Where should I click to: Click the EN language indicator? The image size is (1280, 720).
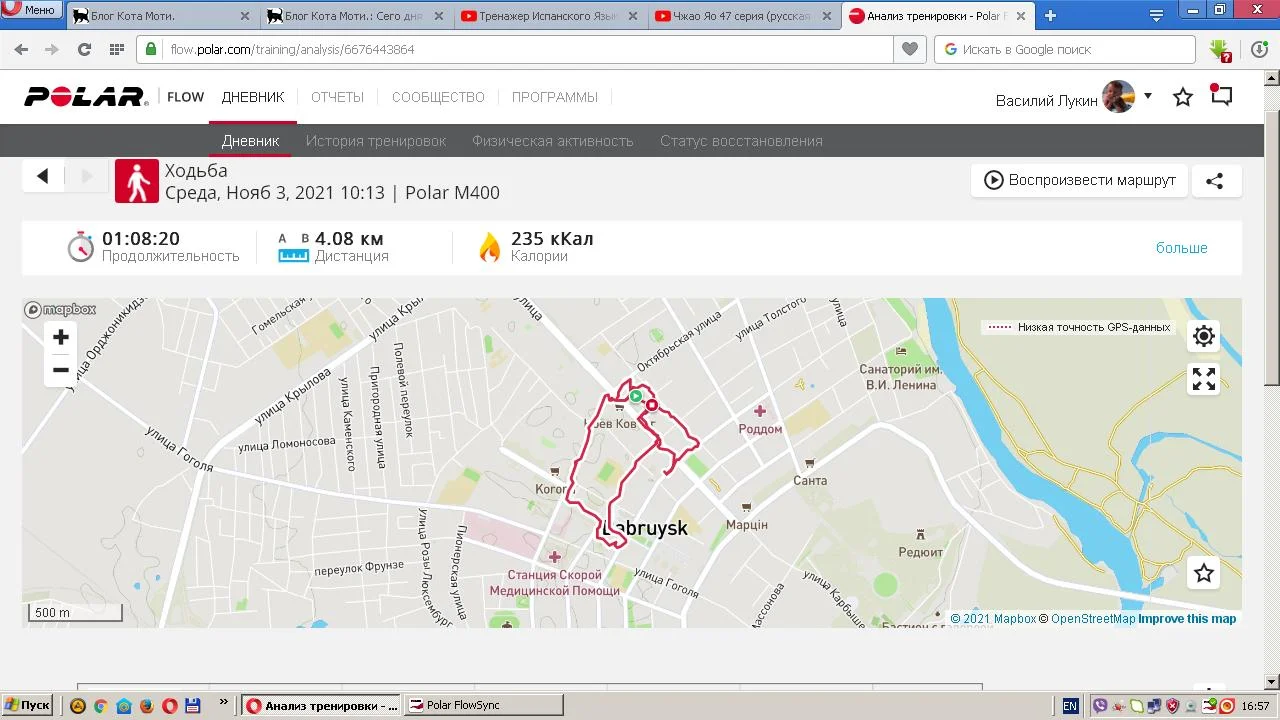(x=1070, y=705)
